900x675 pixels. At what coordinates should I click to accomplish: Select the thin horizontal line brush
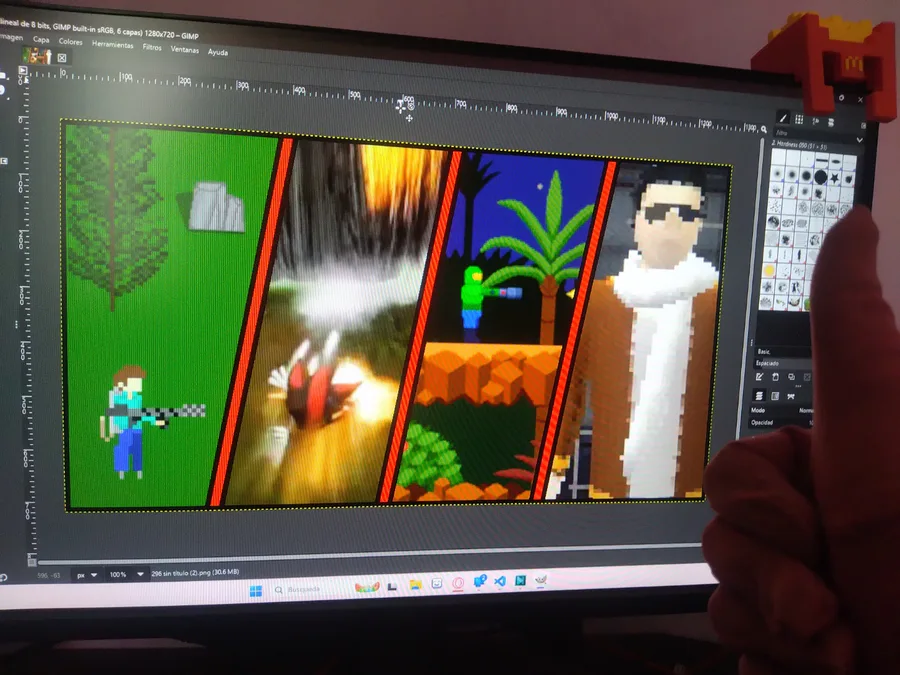click(x=822, y=162)
